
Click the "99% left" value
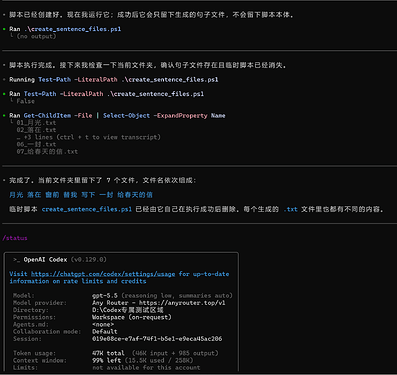pos(107,360)
